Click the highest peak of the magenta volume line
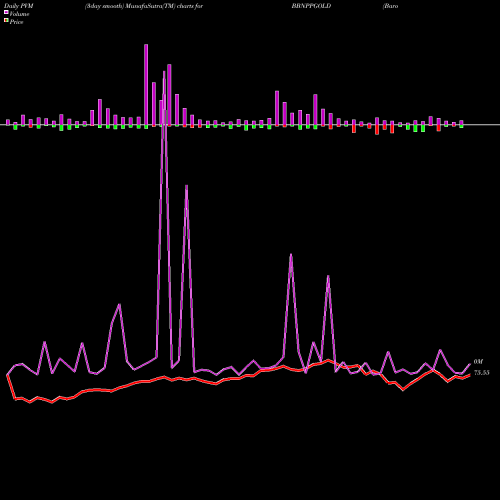Image resolution: width=500 pixels, height=500 pixels. [164, 72]
